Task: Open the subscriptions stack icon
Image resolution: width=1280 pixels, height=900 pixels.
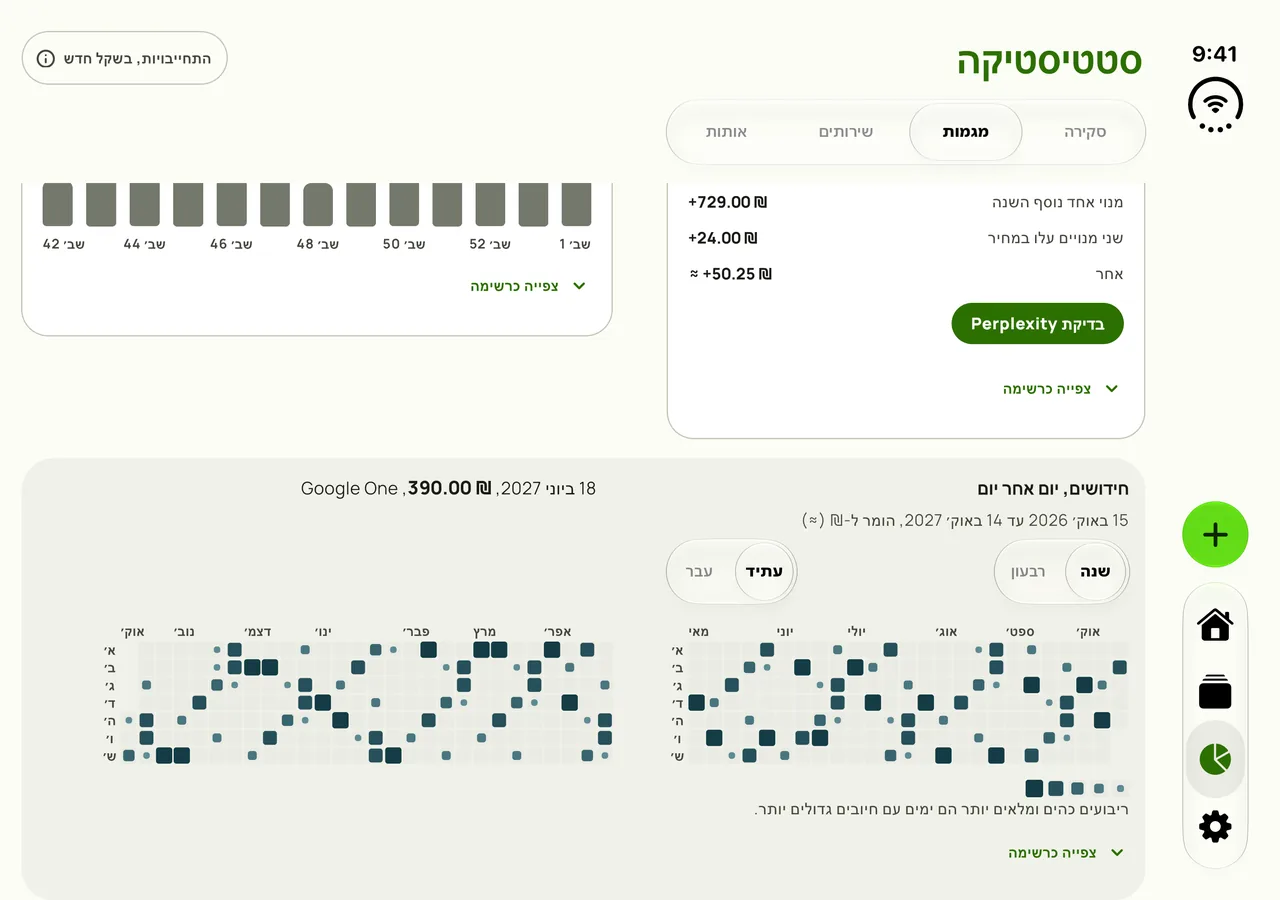Action: pyautogui.click(x=1215, y=692)
